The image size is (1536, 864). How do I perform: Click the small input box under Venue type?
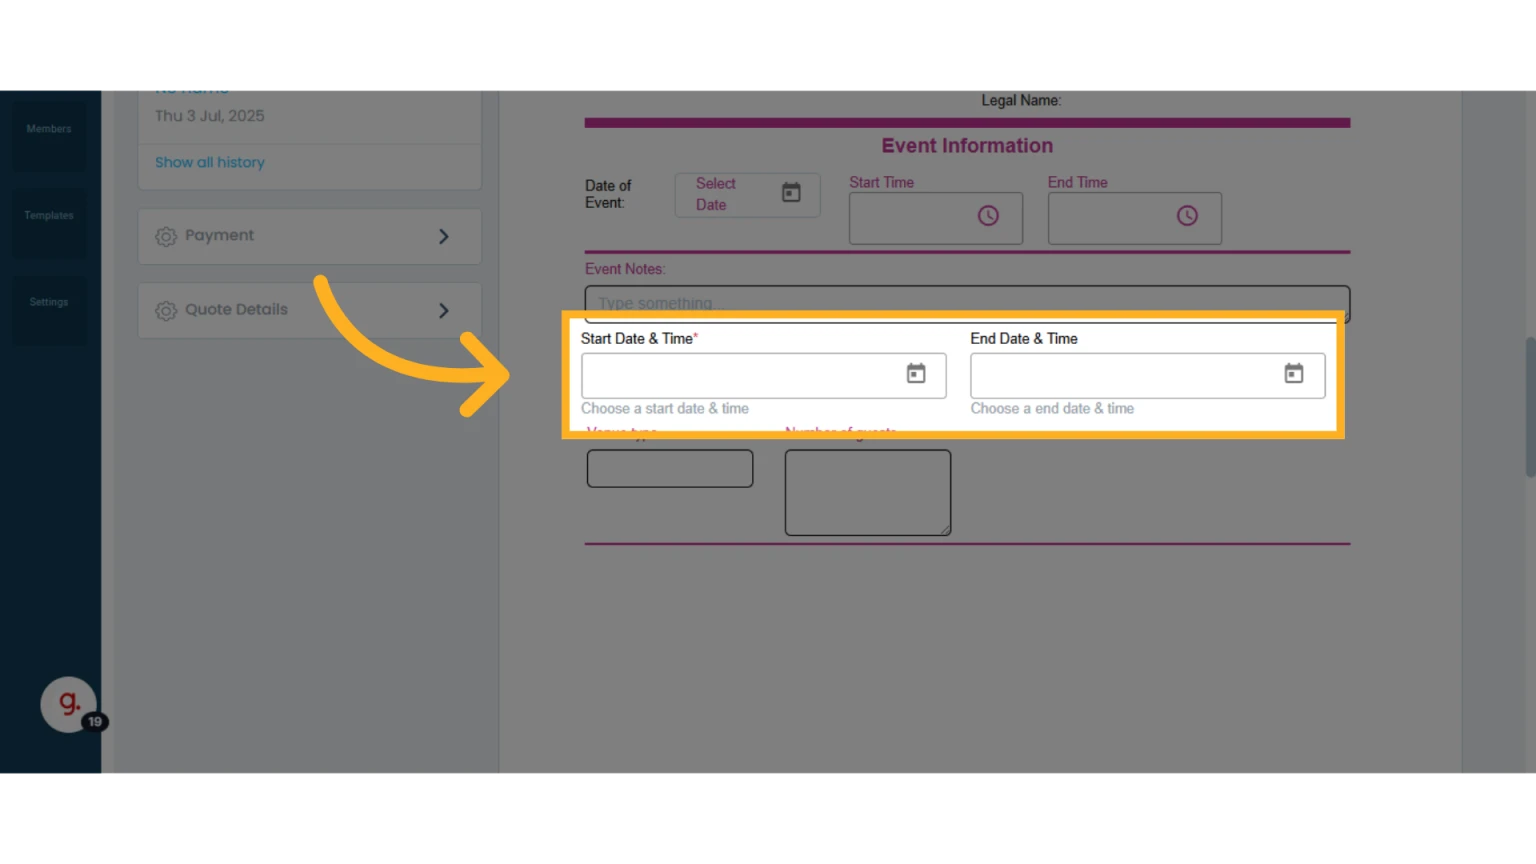tap(670, 468)
